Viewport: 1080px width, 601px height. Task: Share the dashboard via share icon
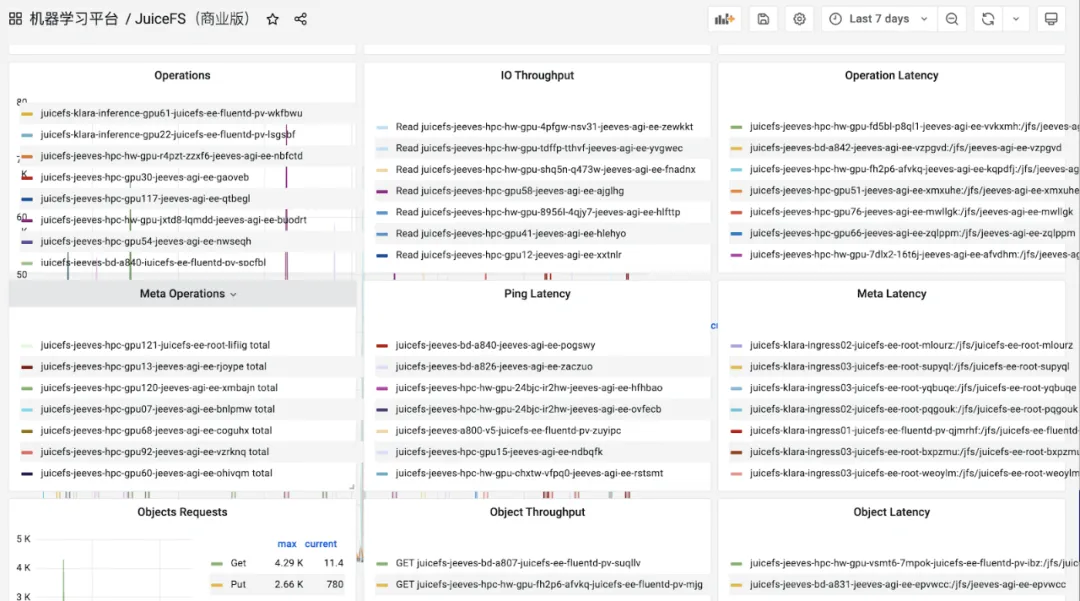300,19
